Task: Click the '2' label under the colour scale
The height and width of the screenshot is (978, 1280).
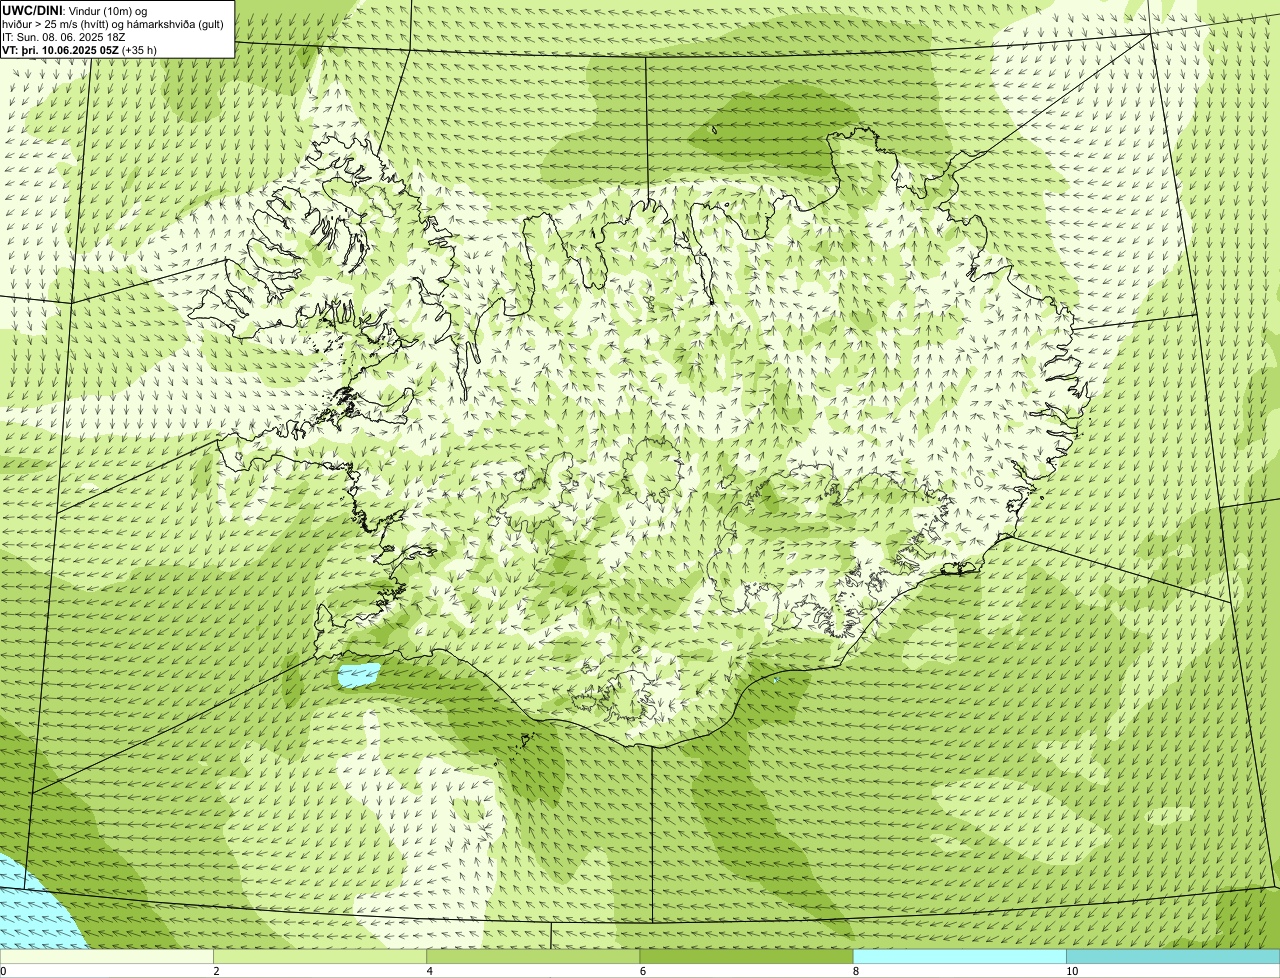Action: coord(216,971)
